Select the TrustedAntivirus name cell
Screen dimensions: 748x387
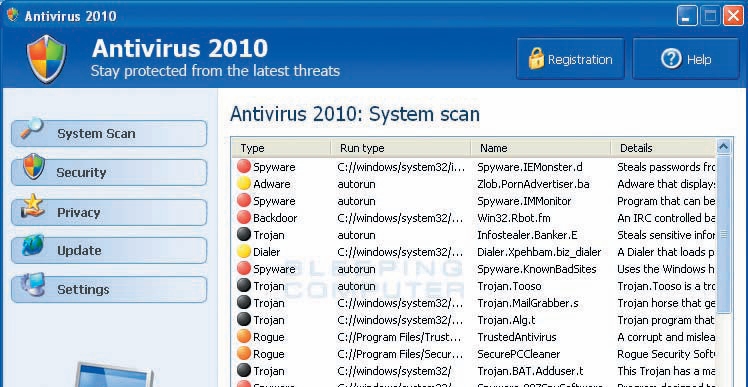[517, 337]
